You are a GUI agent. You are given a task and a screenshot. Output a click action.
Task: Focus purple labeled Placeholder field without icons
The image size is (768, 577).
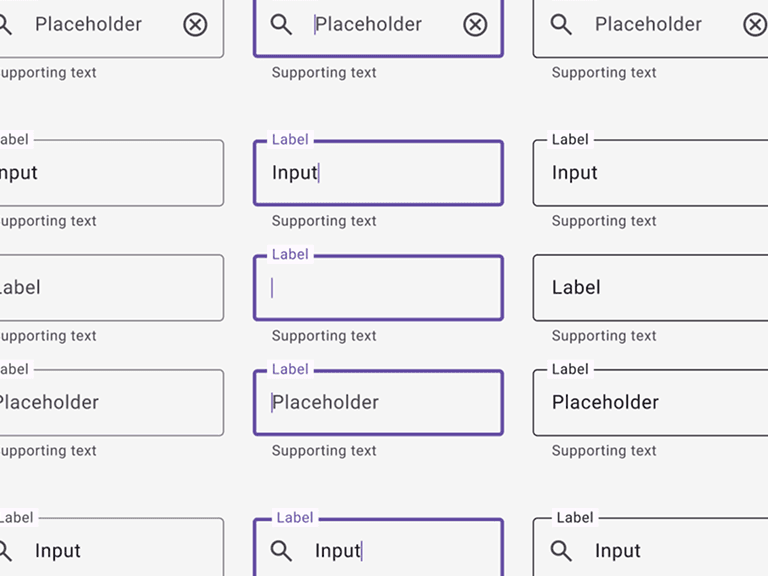point(378,403)
